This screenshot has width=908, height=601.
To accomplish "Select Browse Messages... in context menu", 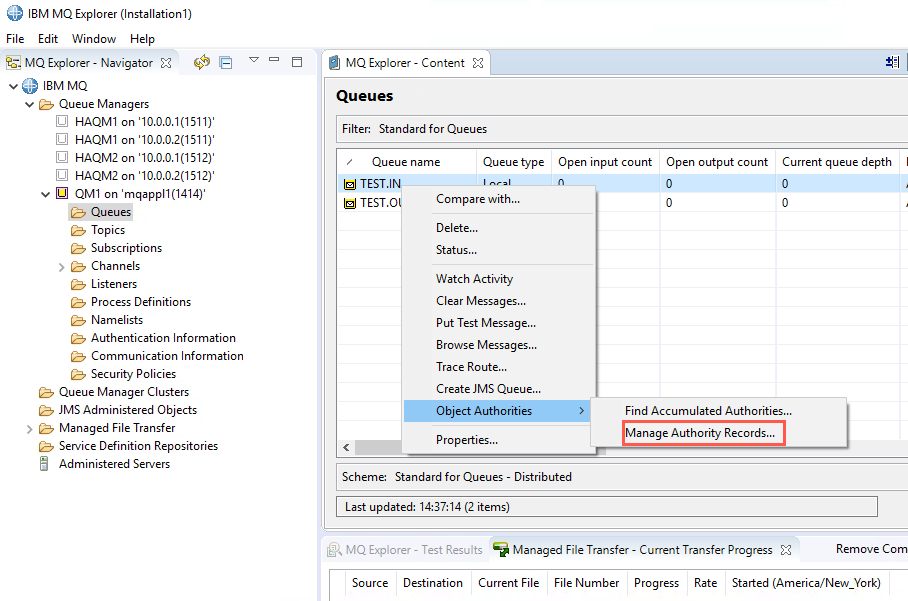I will 486,345.
